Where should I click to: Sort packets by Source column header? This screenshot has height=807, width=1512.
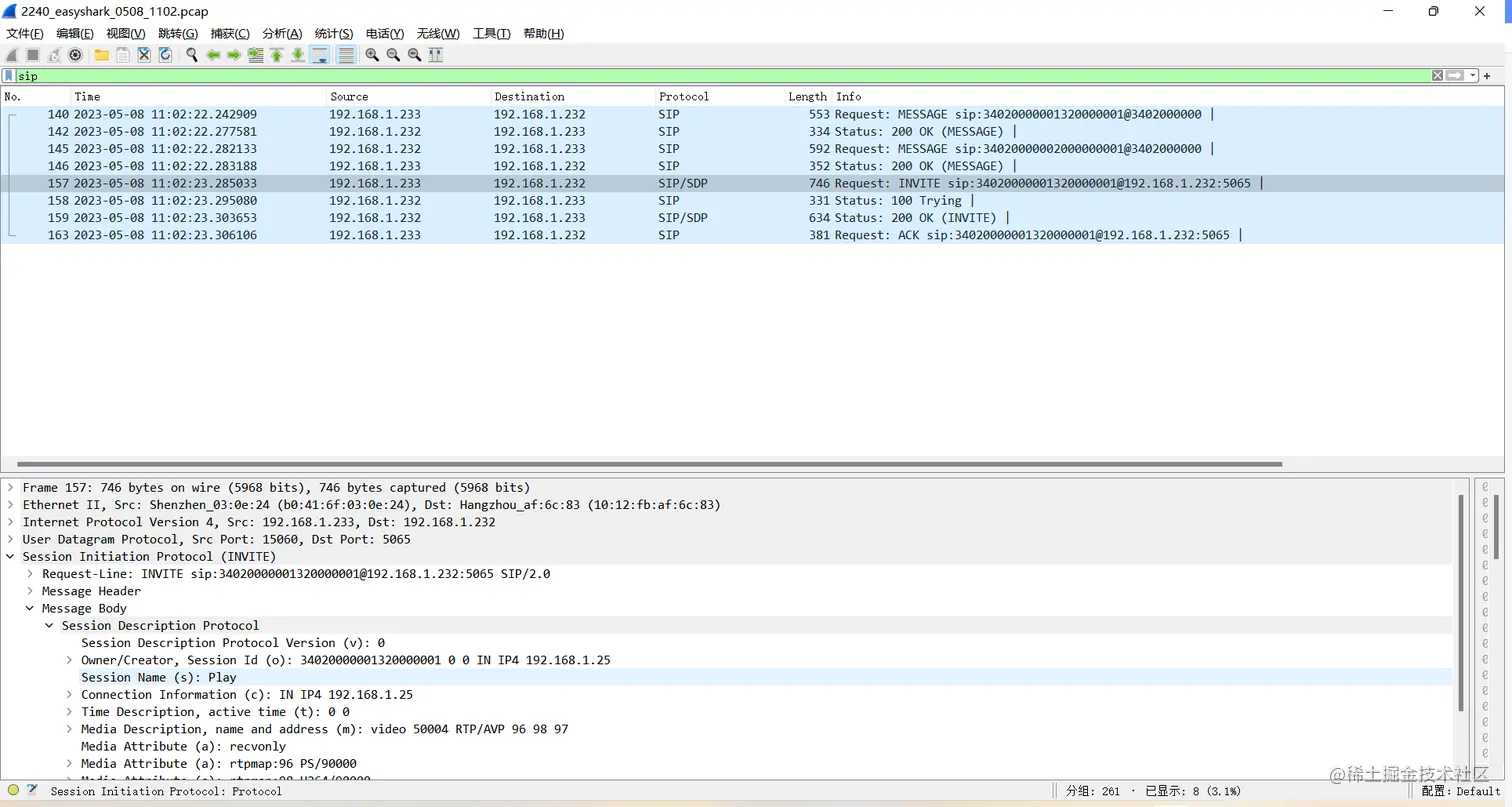click(409, 97)
